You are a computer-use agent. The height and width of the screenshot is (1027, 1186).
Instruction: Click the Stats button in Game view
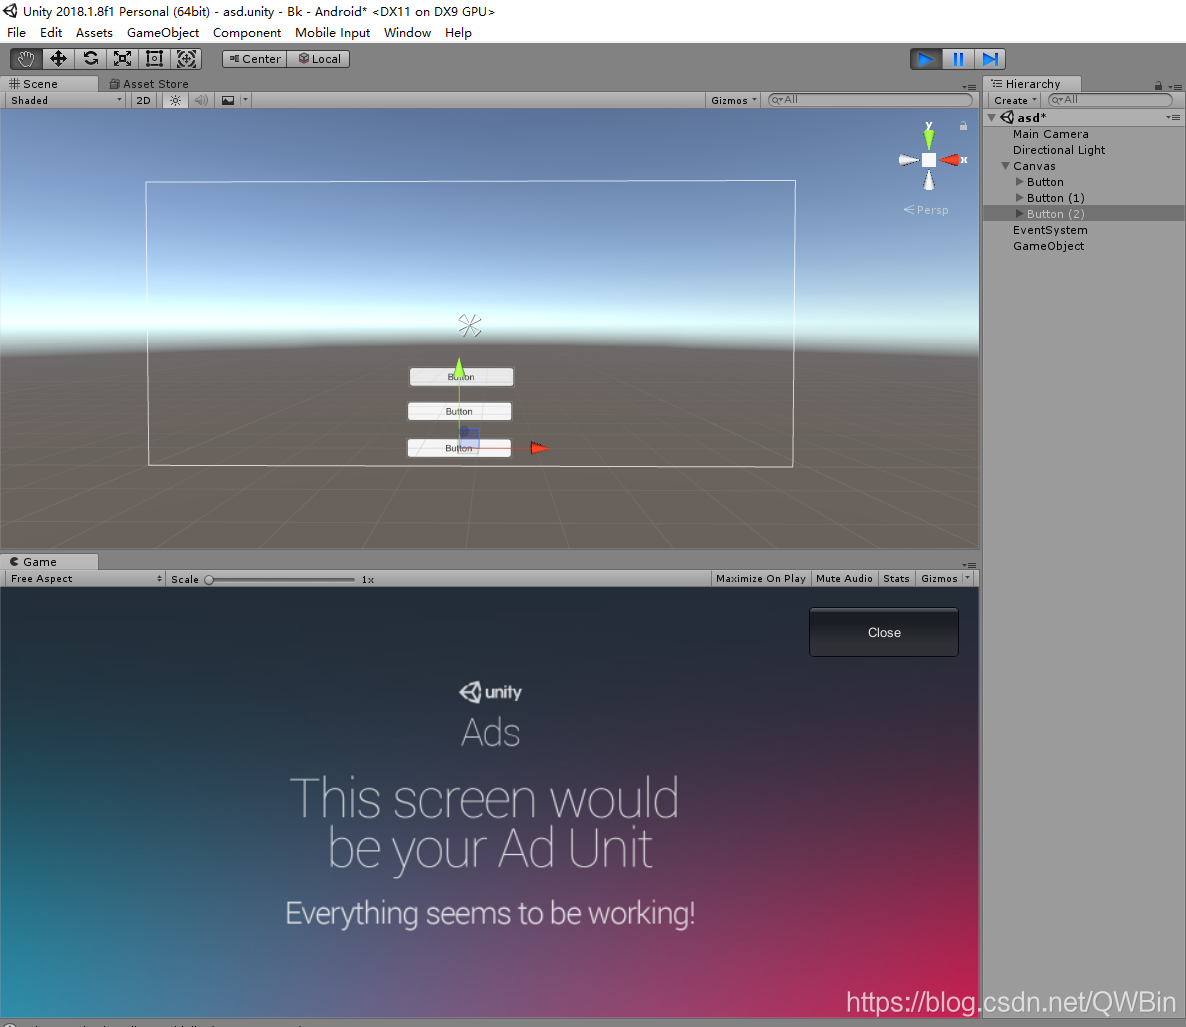[x=896, y=578]
